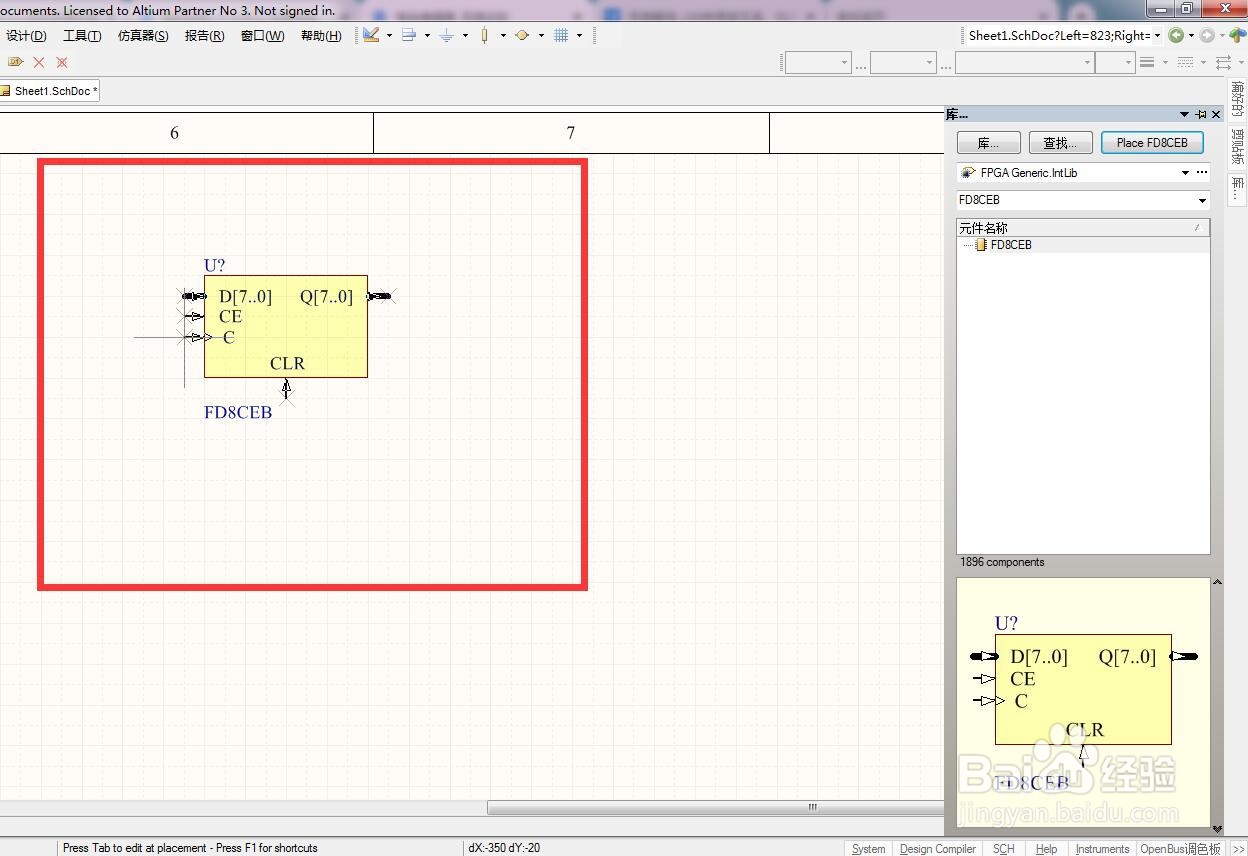Open more libraries ellipsis button
Image resolution: width=1248 pixels, height=856 pixels.
click(1202, 173)
